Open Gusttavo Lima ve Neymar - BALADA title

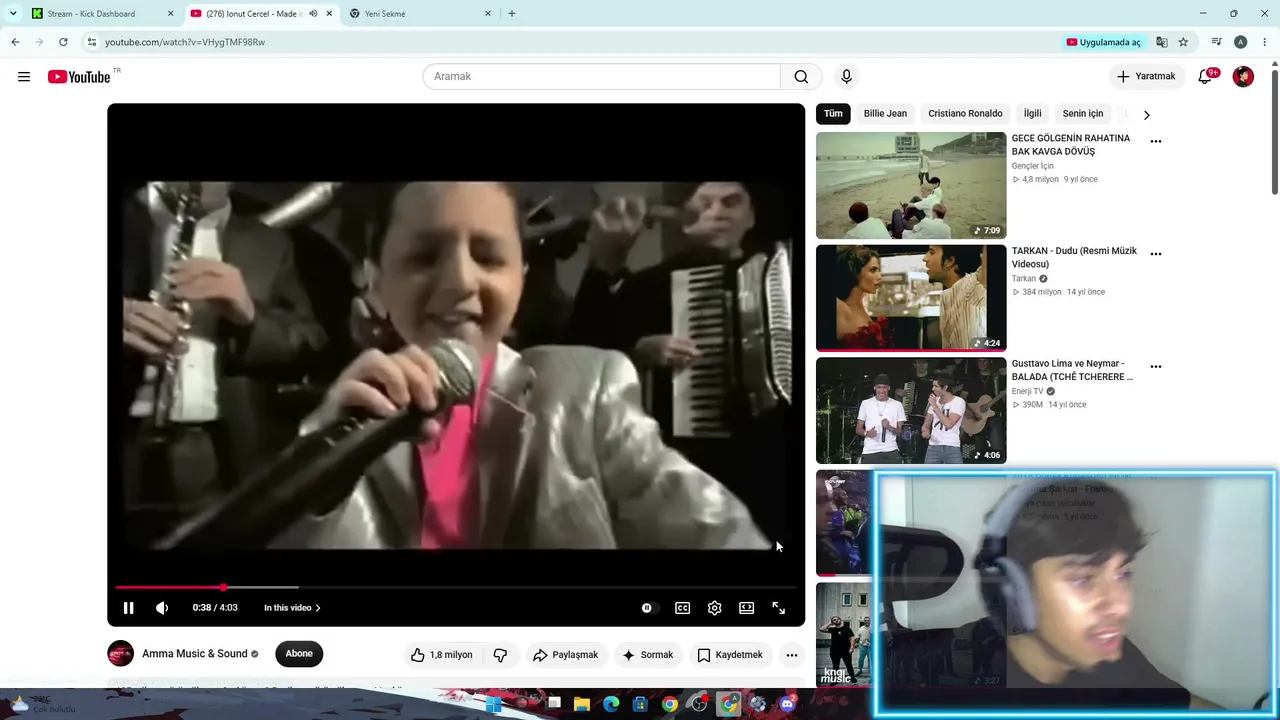coord(1072,370)
